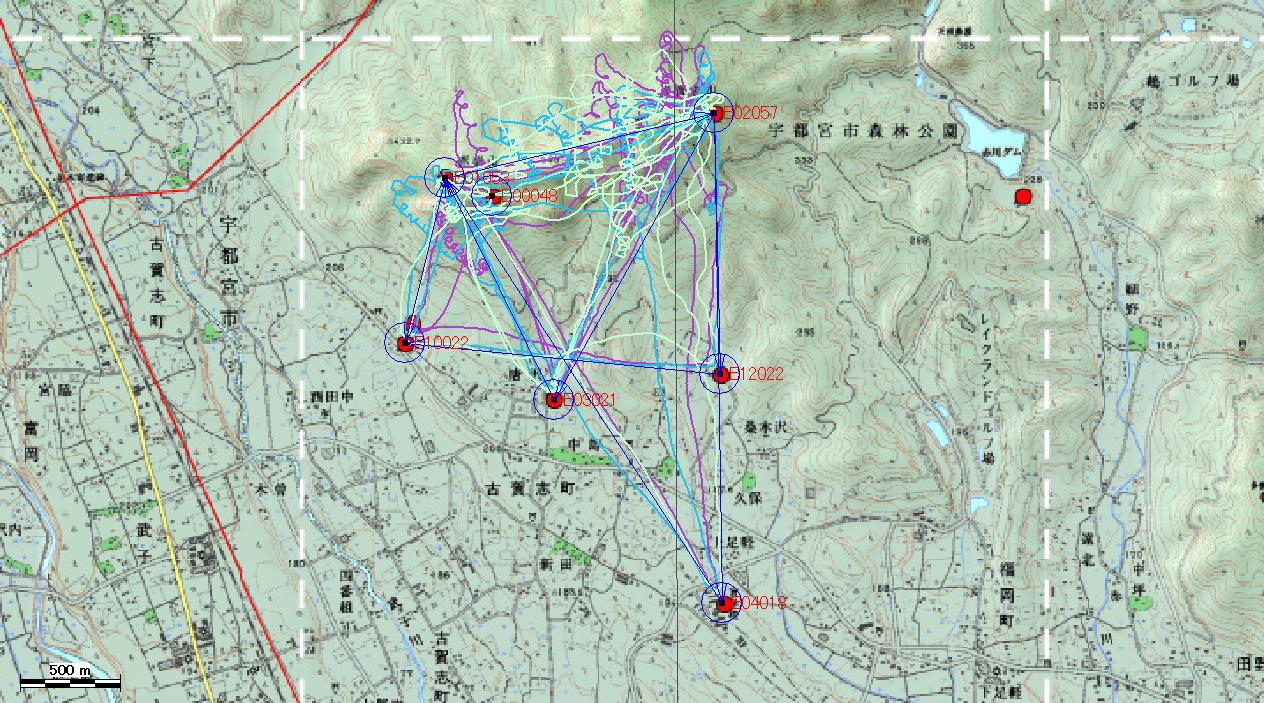Click the E03021 red text label

[x=590, y=400]
